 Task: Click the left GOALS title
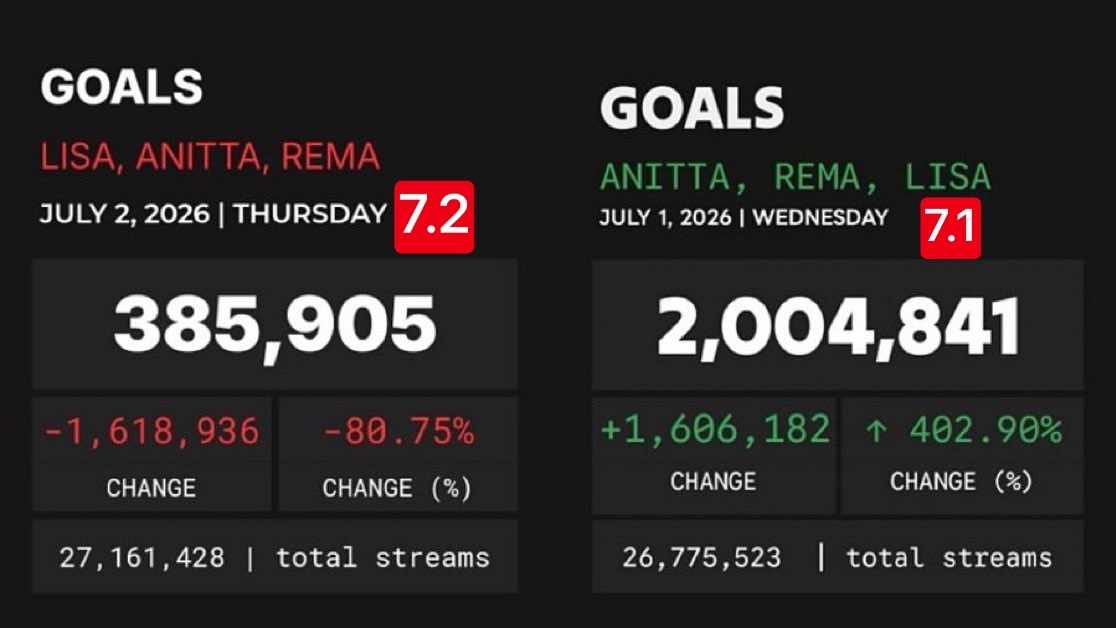point(122,87)
